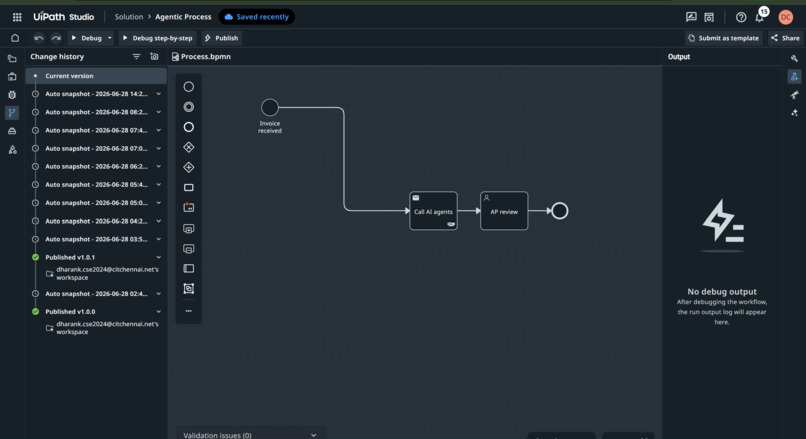Go to Solution in the breadcrumb

coord(129,17)
